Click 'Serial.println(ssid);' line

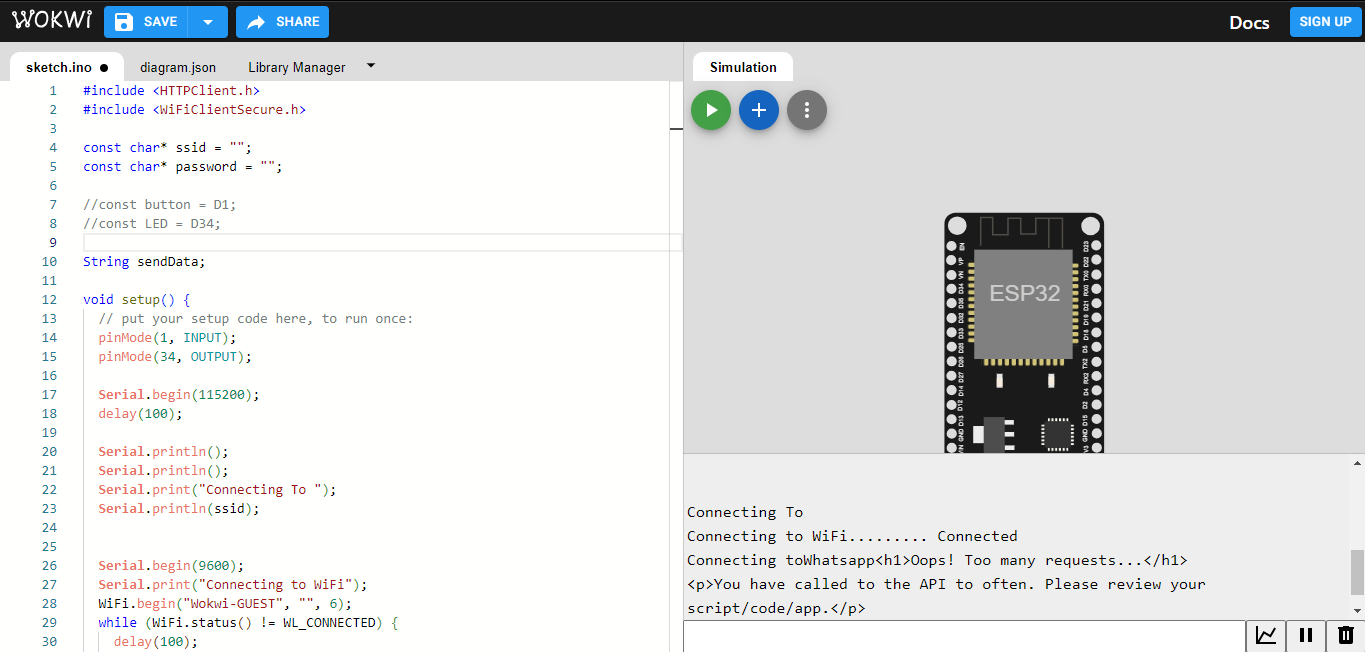tap(179, 509)
